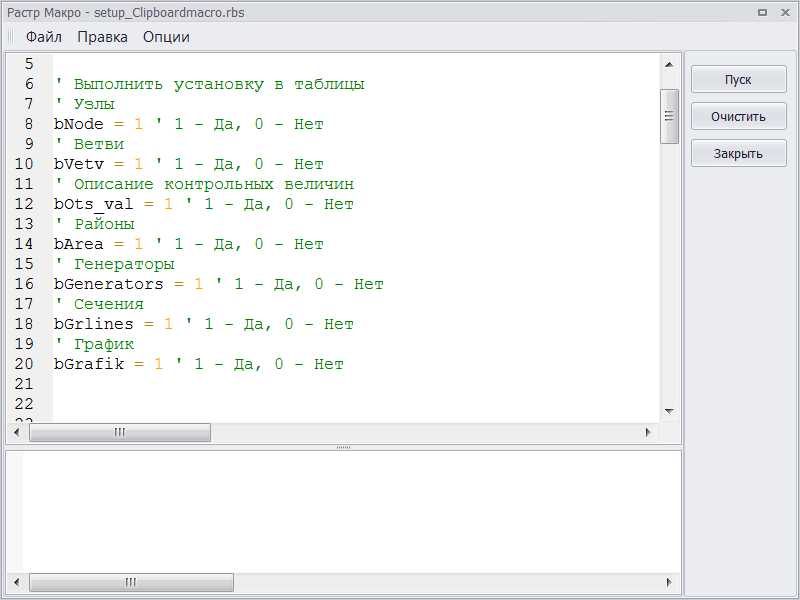
Task: Click output pane scroll right arrow
Action: 669,582
